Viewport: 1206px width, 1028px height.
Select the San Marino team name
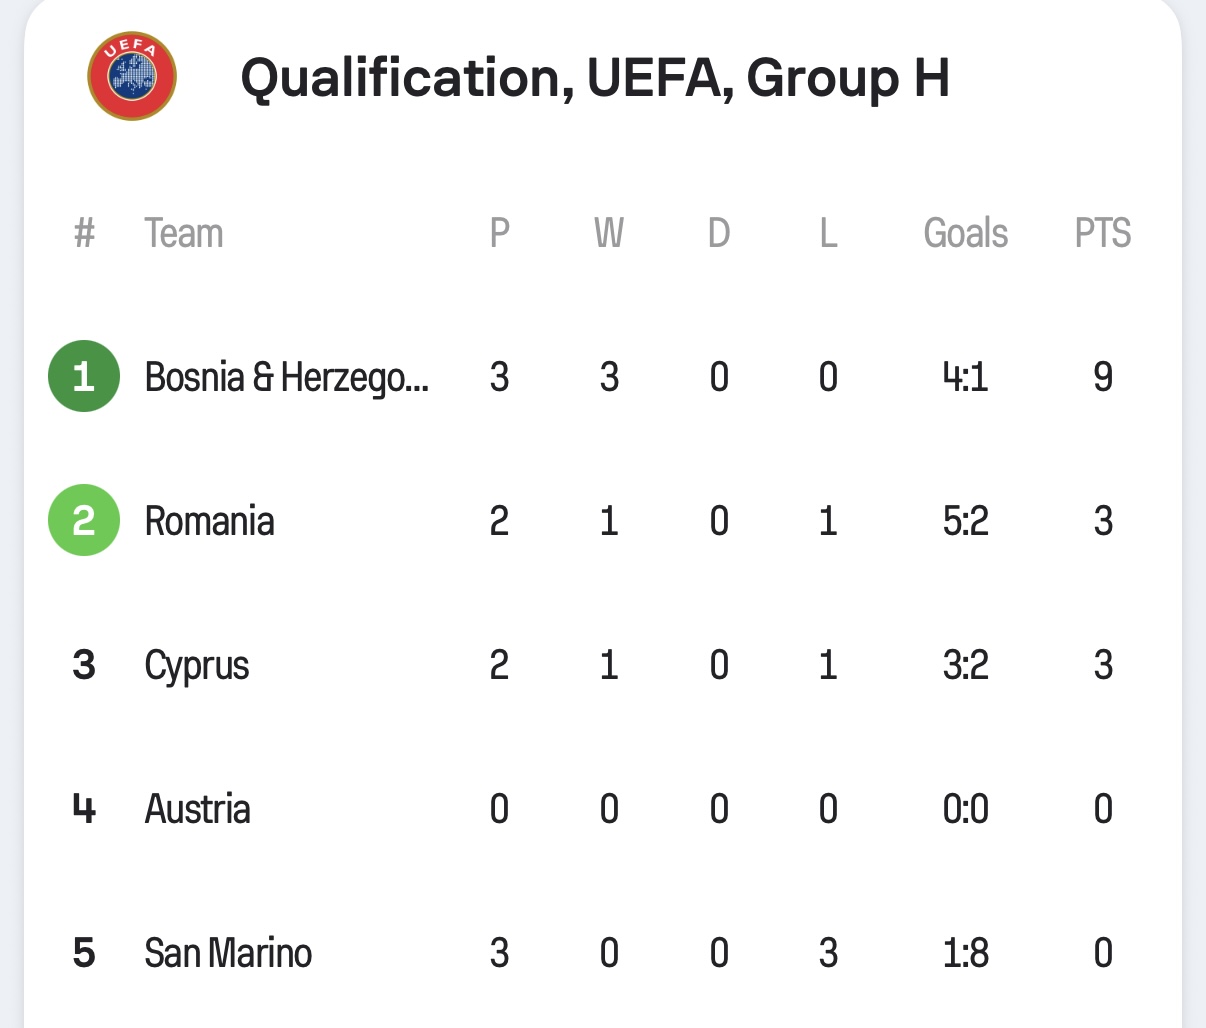228,953
